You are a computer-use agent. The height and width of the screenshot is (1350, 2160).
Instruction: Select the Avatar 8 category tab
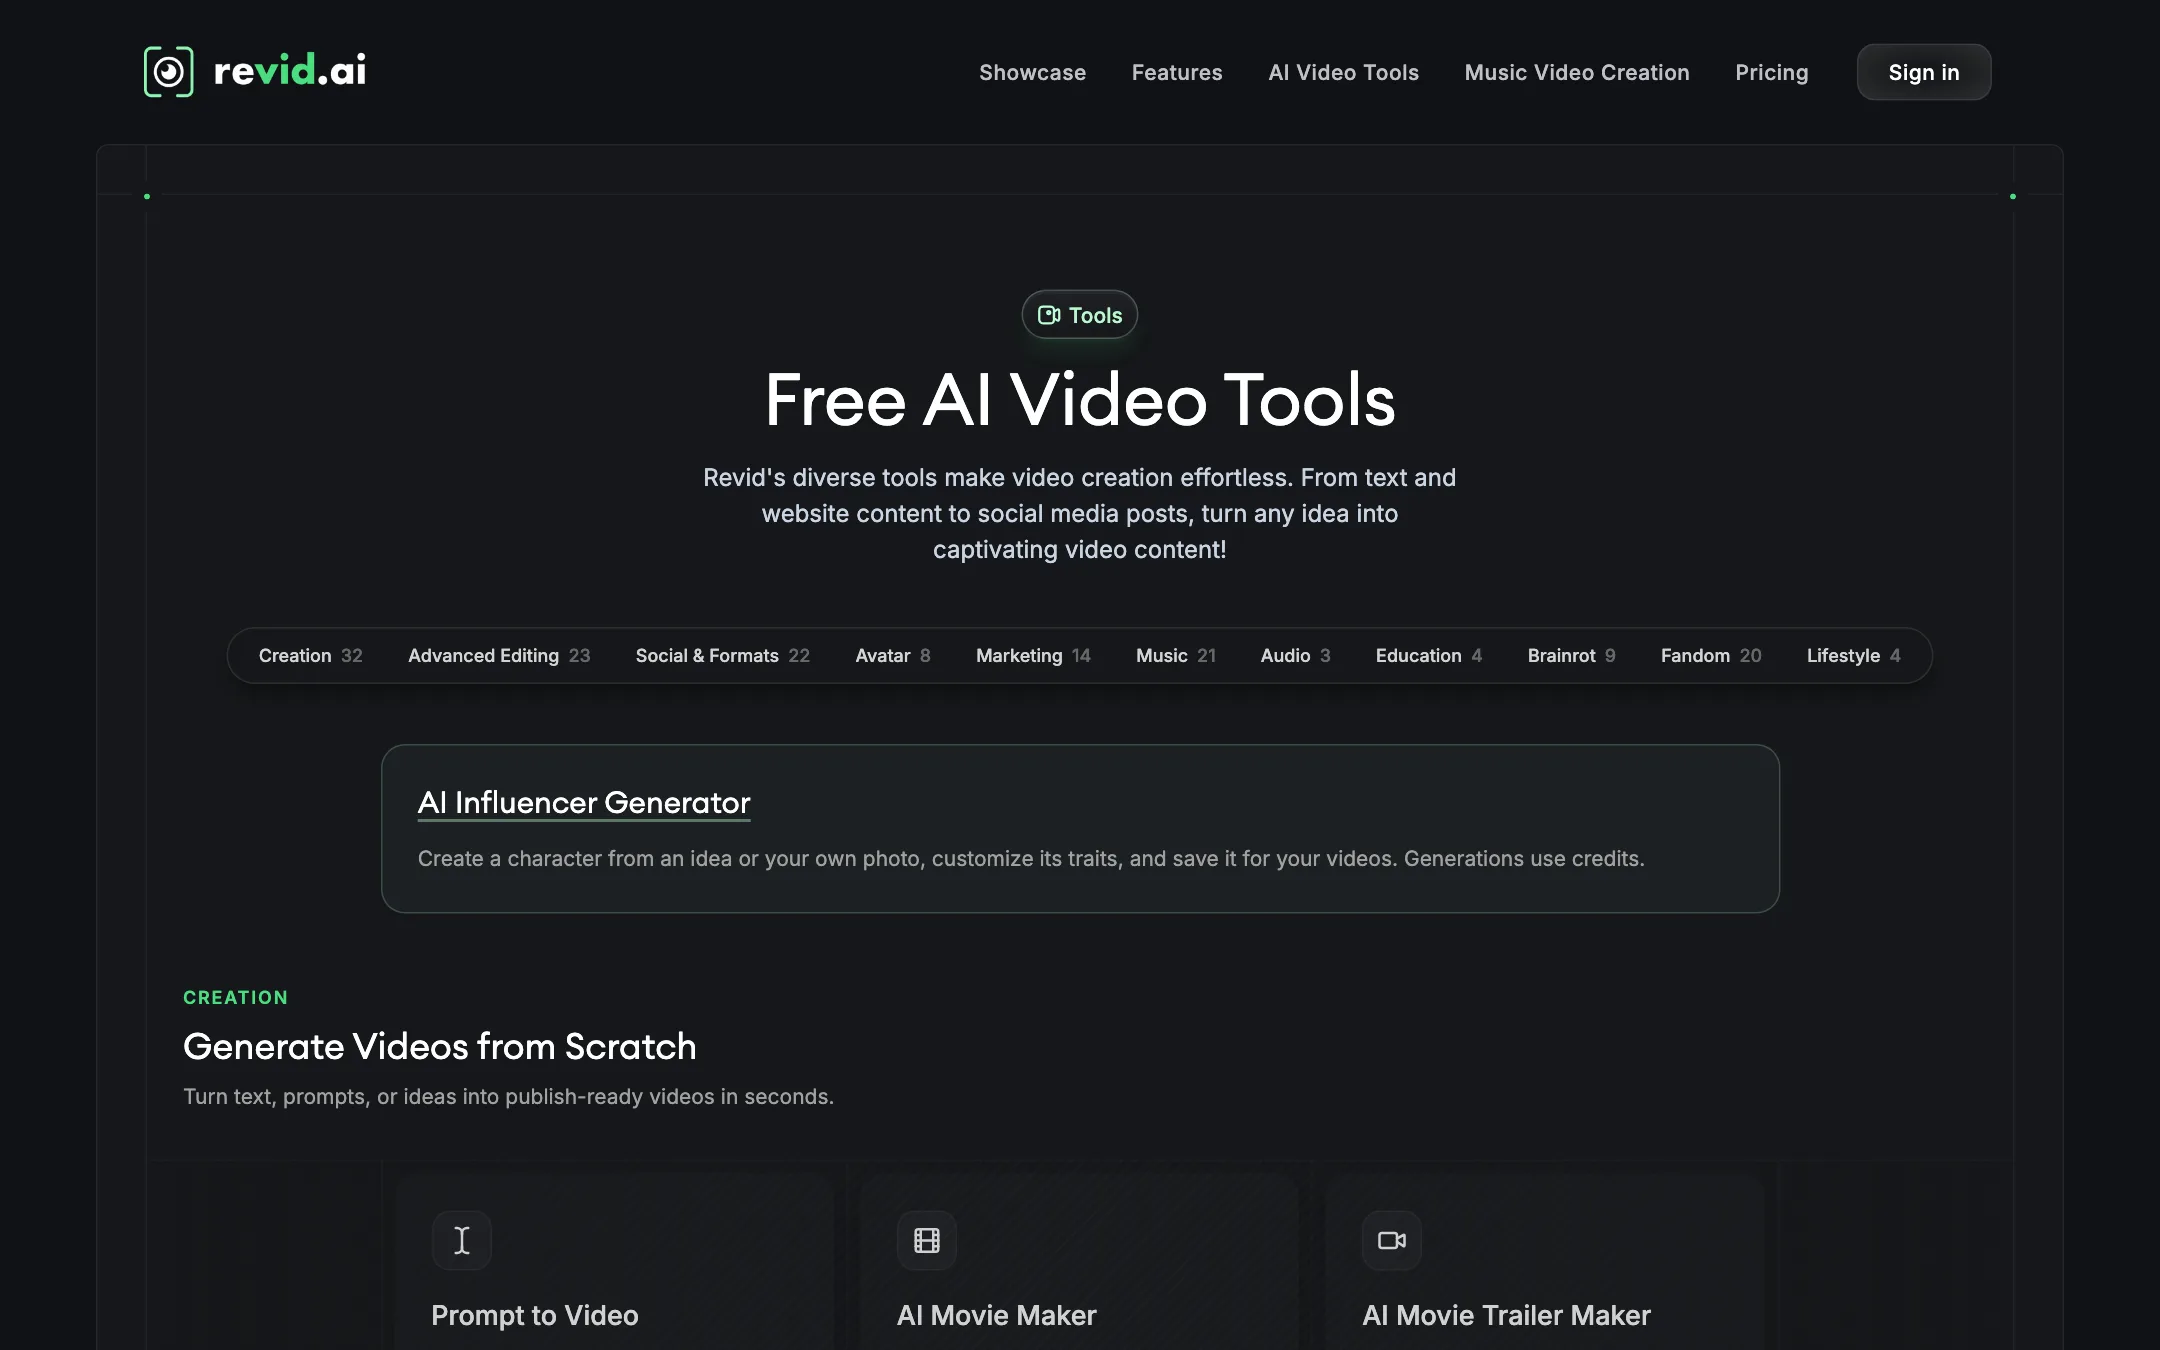point(893,655)
